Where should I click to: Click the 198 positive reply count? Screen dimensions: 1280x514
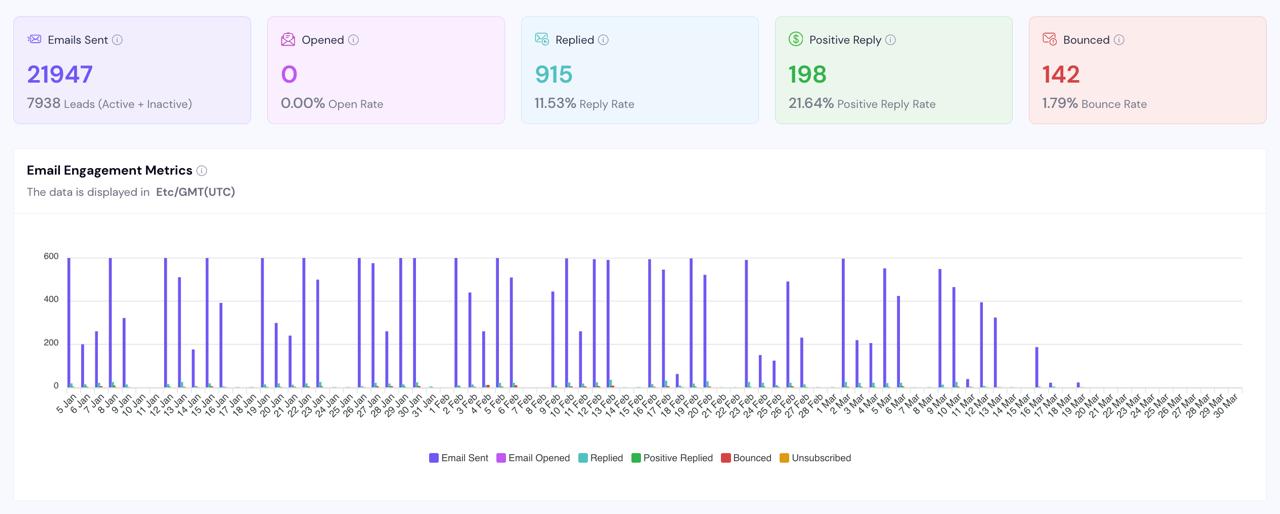pyautogui.click(x=807, y=75)
